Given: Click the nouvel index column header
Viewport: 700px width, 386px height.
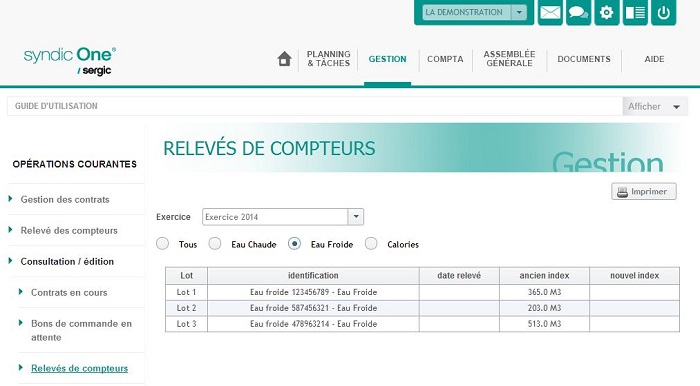Looking at the screenshot, I should pos(634,276).
